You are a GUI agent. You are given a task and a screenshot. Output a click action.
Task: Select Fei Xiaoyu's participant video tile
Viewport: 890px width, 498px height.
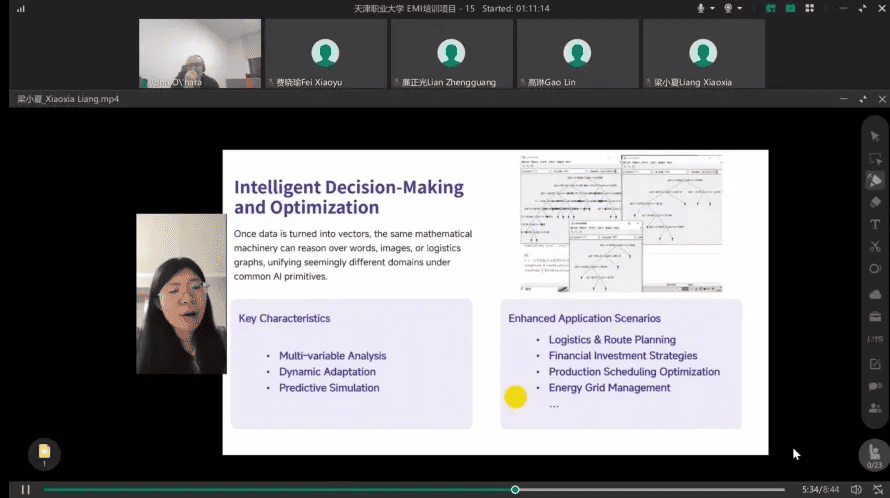coord(325,54)
